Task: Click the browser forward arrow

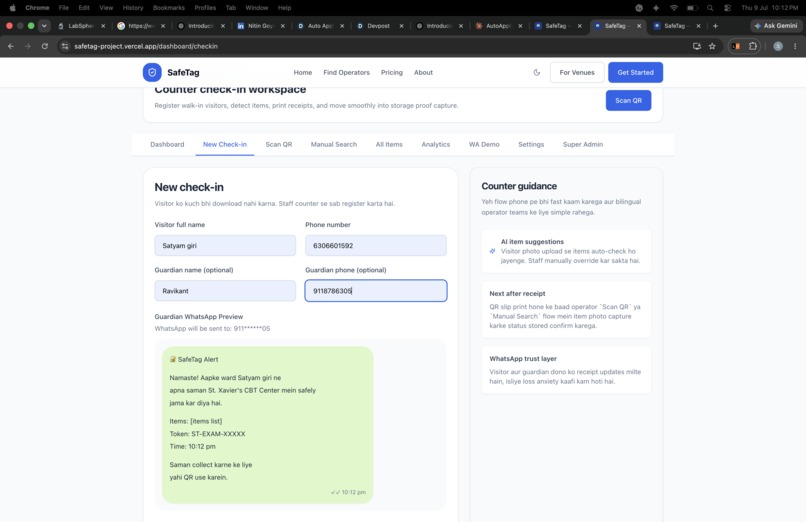Action: 28,46
